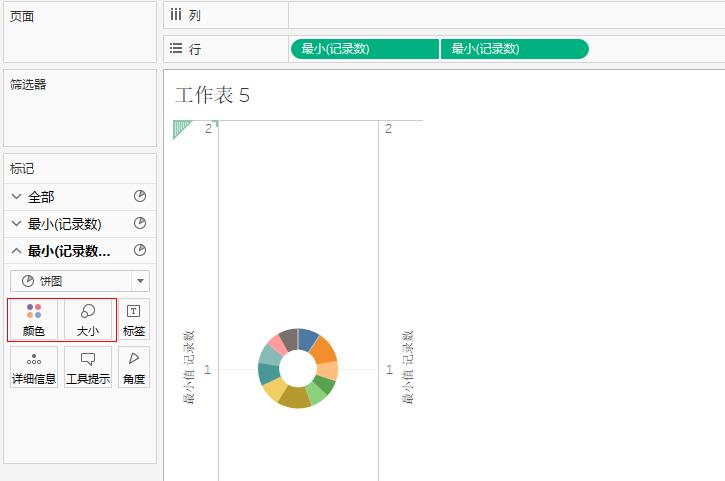The image size is (725, 481).
Task: Click the pie icon beside 全部
Action: point(140,197)
